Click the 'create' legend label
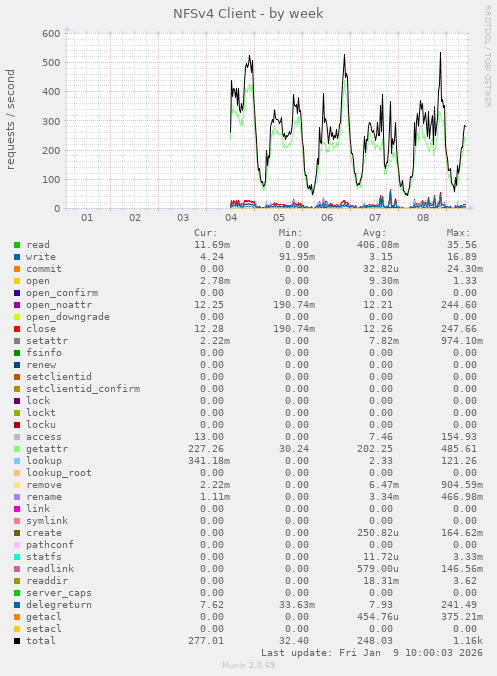Screen dimensions: 497x676 point(44,533)
